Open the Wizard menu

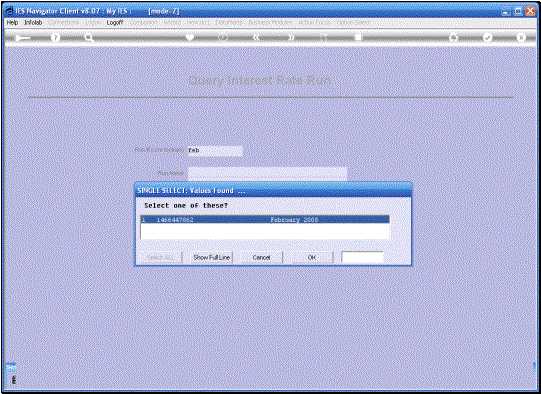point(173,22)
